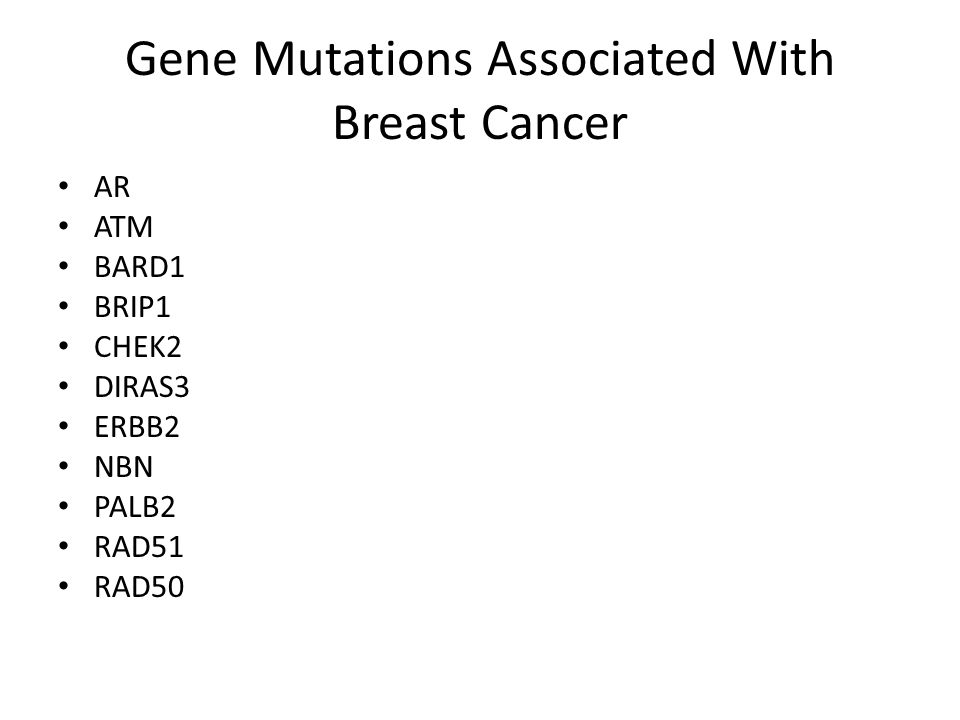Select the NBN gene entry
Screen dimensions: 960x720
pos(123,467)
